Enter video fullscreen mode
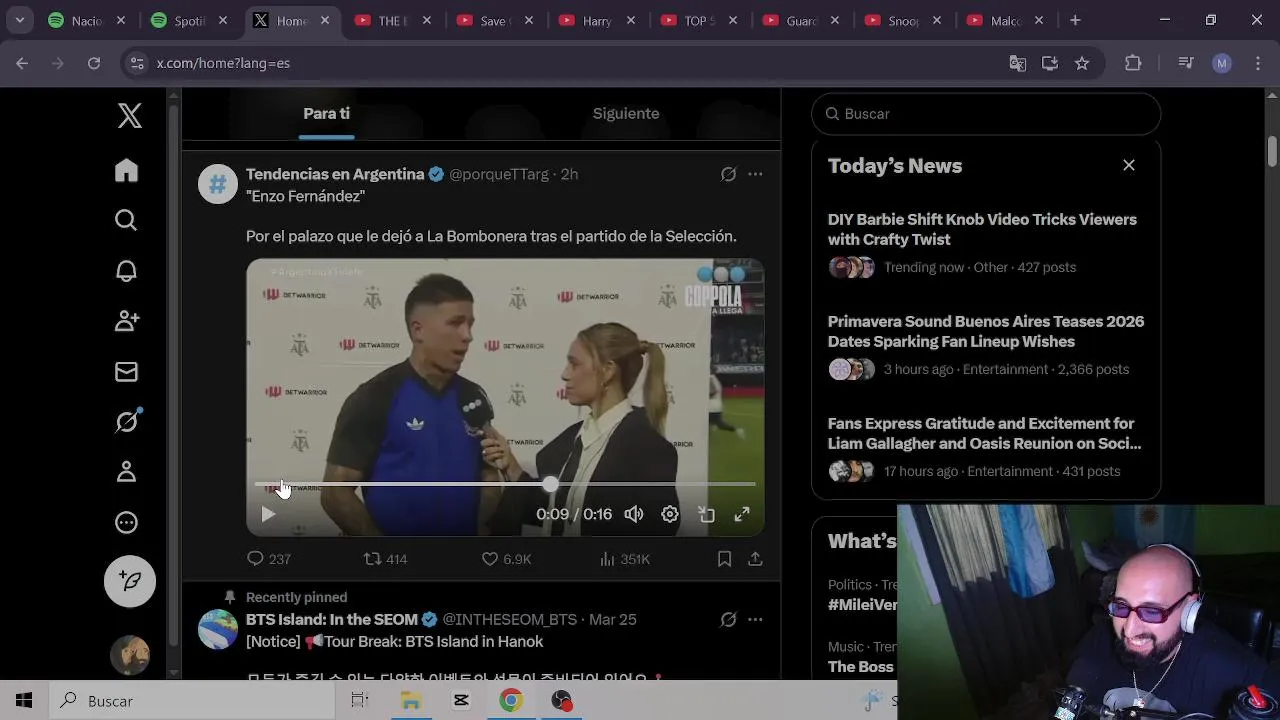 (x=742, y=514)
